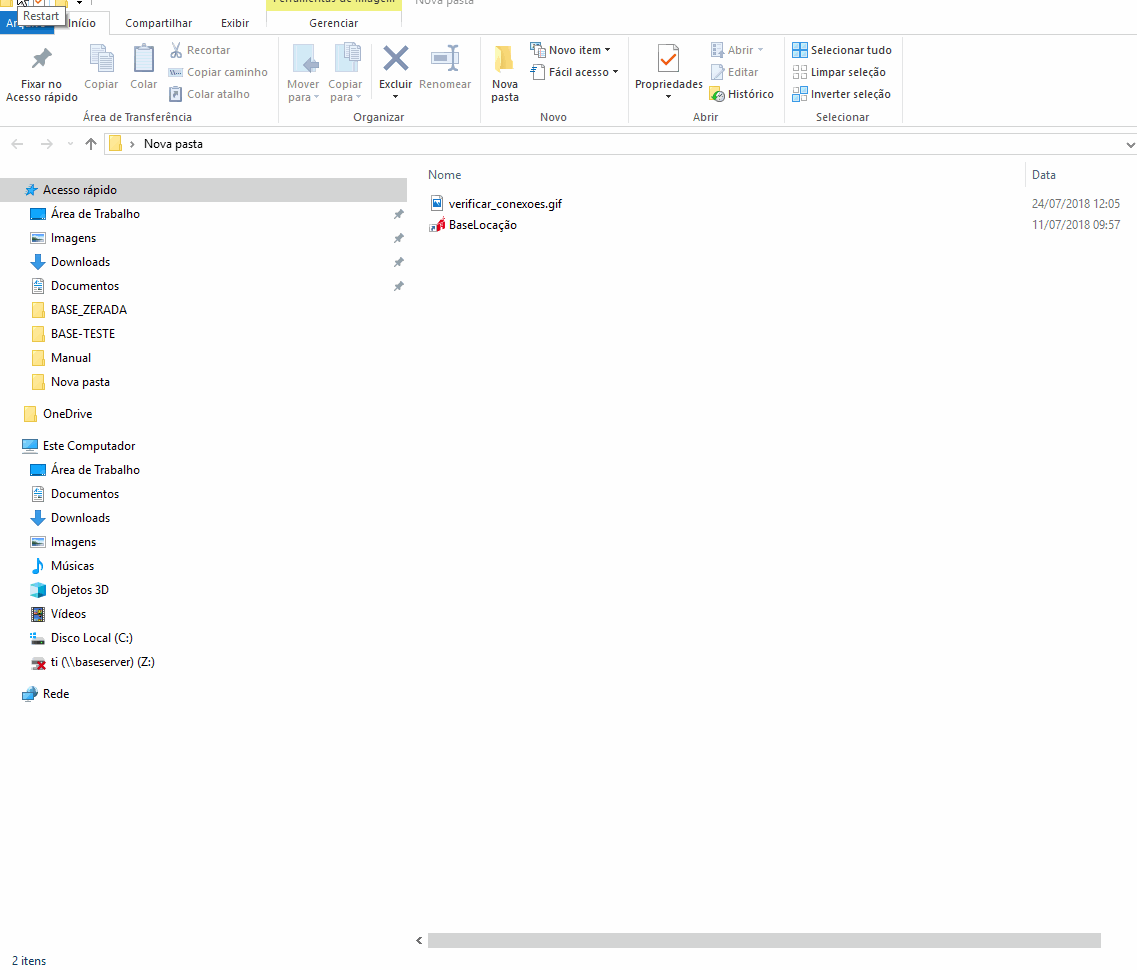Click the Colar clipboard icon
The width and height of the screenshot is (1137, 970).
(x=144, y=59)
